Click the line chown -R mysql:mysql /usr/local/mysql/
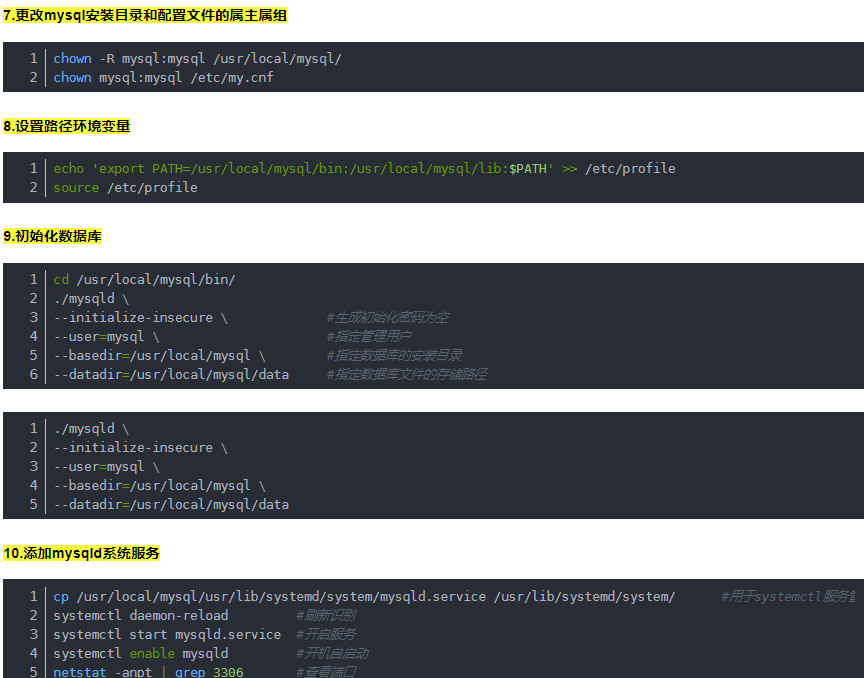Screen dimensions: 864x678 click(x=197, y=58)
